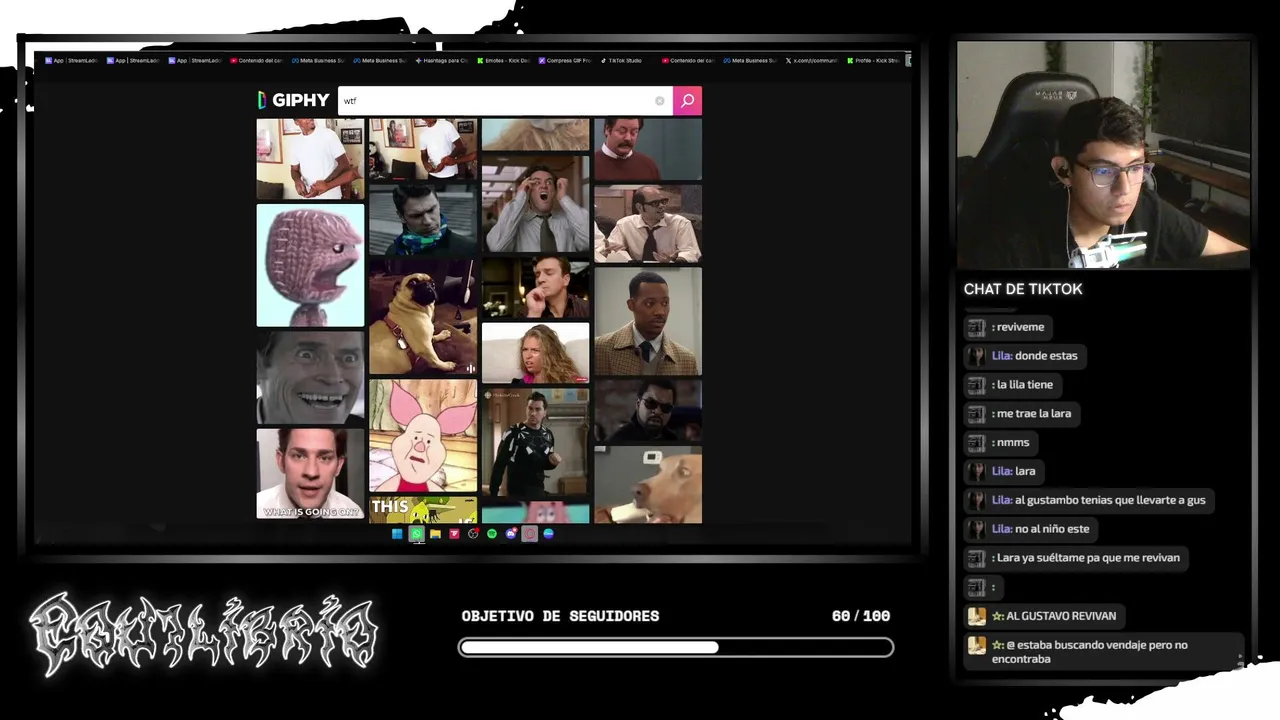Open the Piglet cartoon GIF
The image size is (1280, 720).
tap(423, 436)
